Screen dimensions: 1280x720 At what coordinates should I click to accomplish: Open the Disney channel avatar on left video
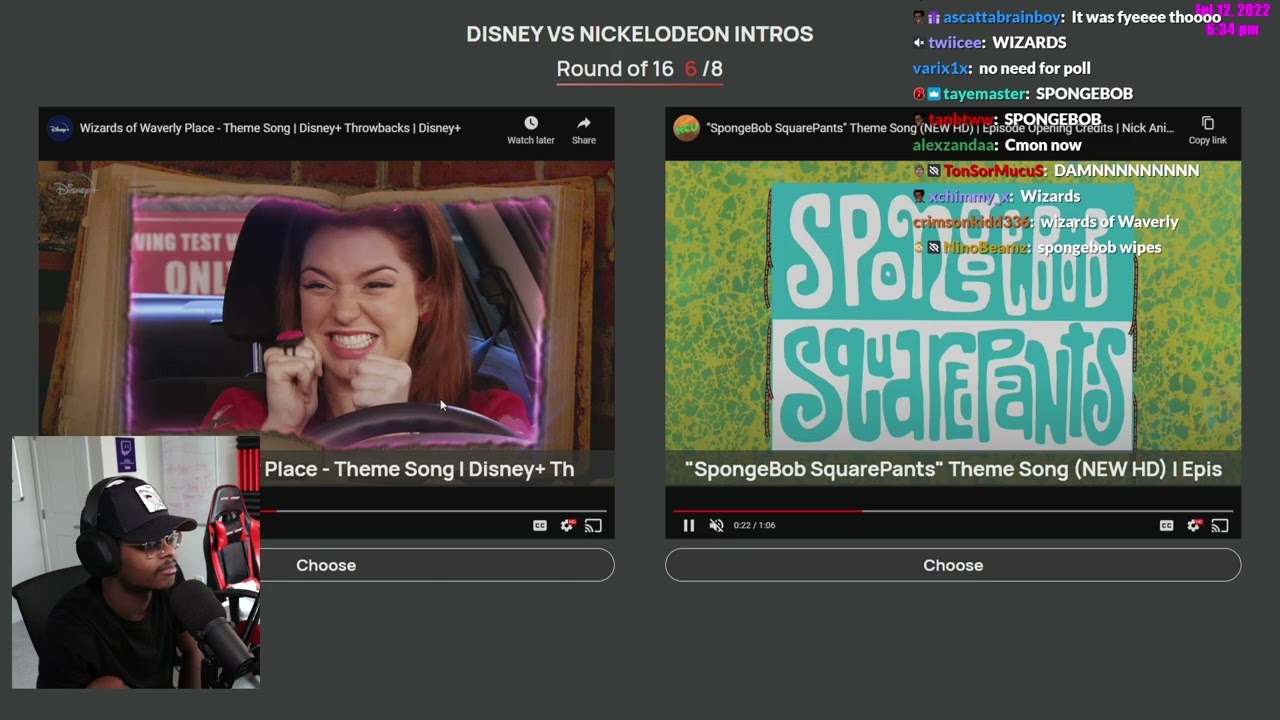pos(60,128)
